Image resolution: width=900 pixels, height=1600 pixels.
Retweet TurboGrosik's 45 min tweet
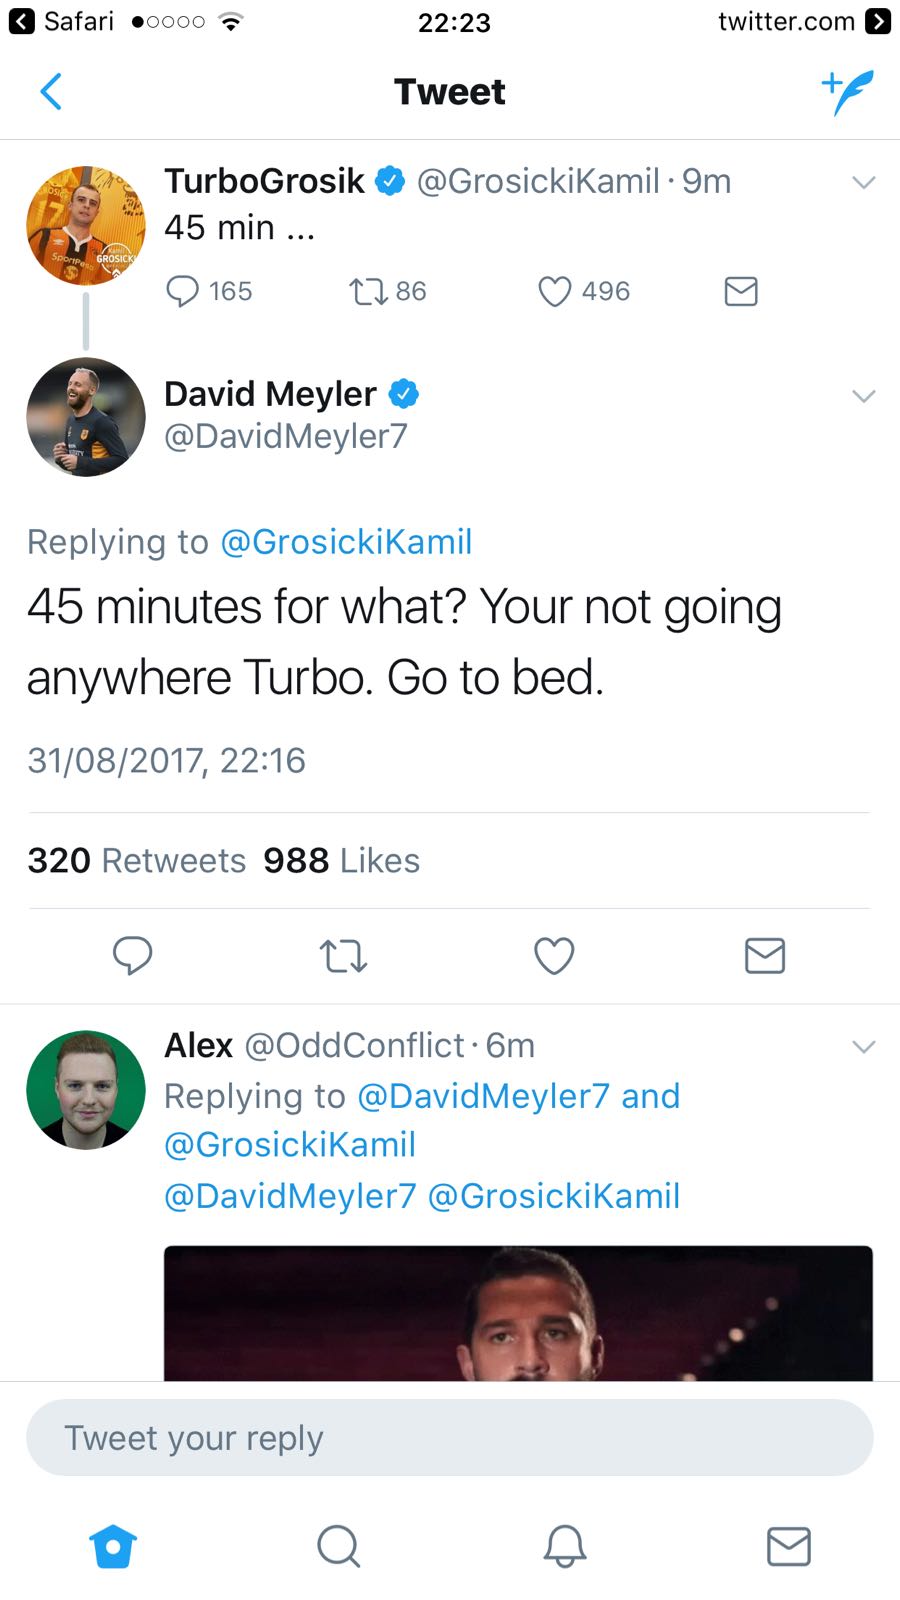(367, 291)
